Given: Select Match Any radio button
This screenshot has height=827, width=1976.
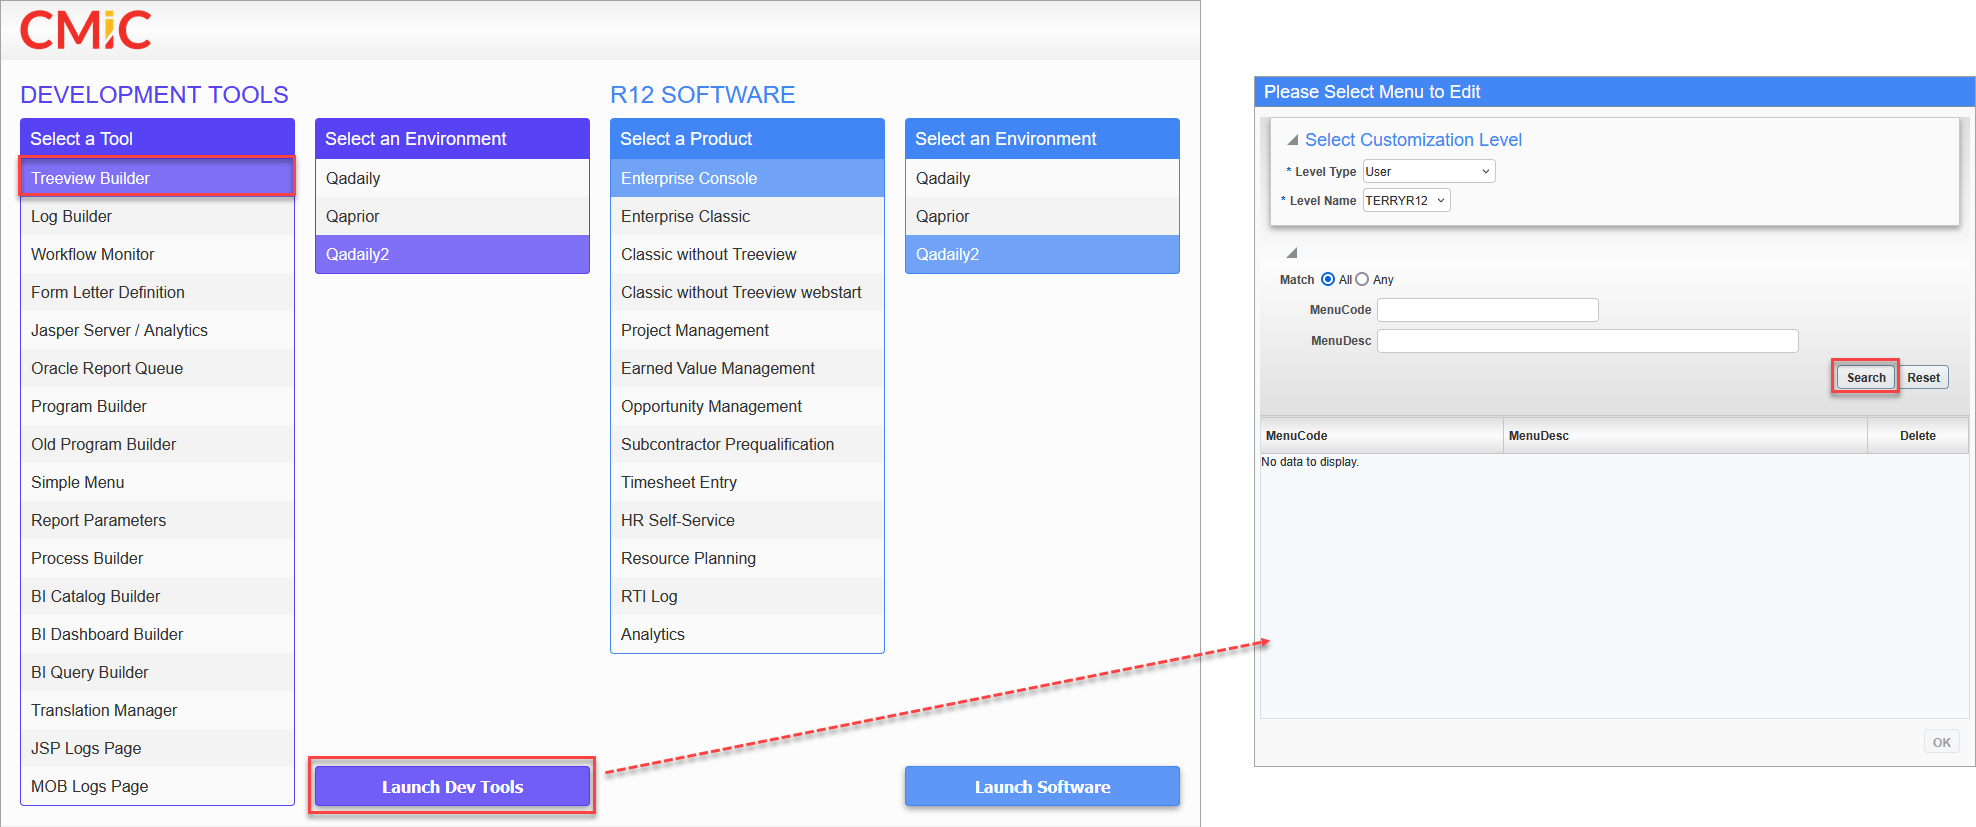Looking at the screenshot, I should pyautogui.click(x=1362, y=279).
